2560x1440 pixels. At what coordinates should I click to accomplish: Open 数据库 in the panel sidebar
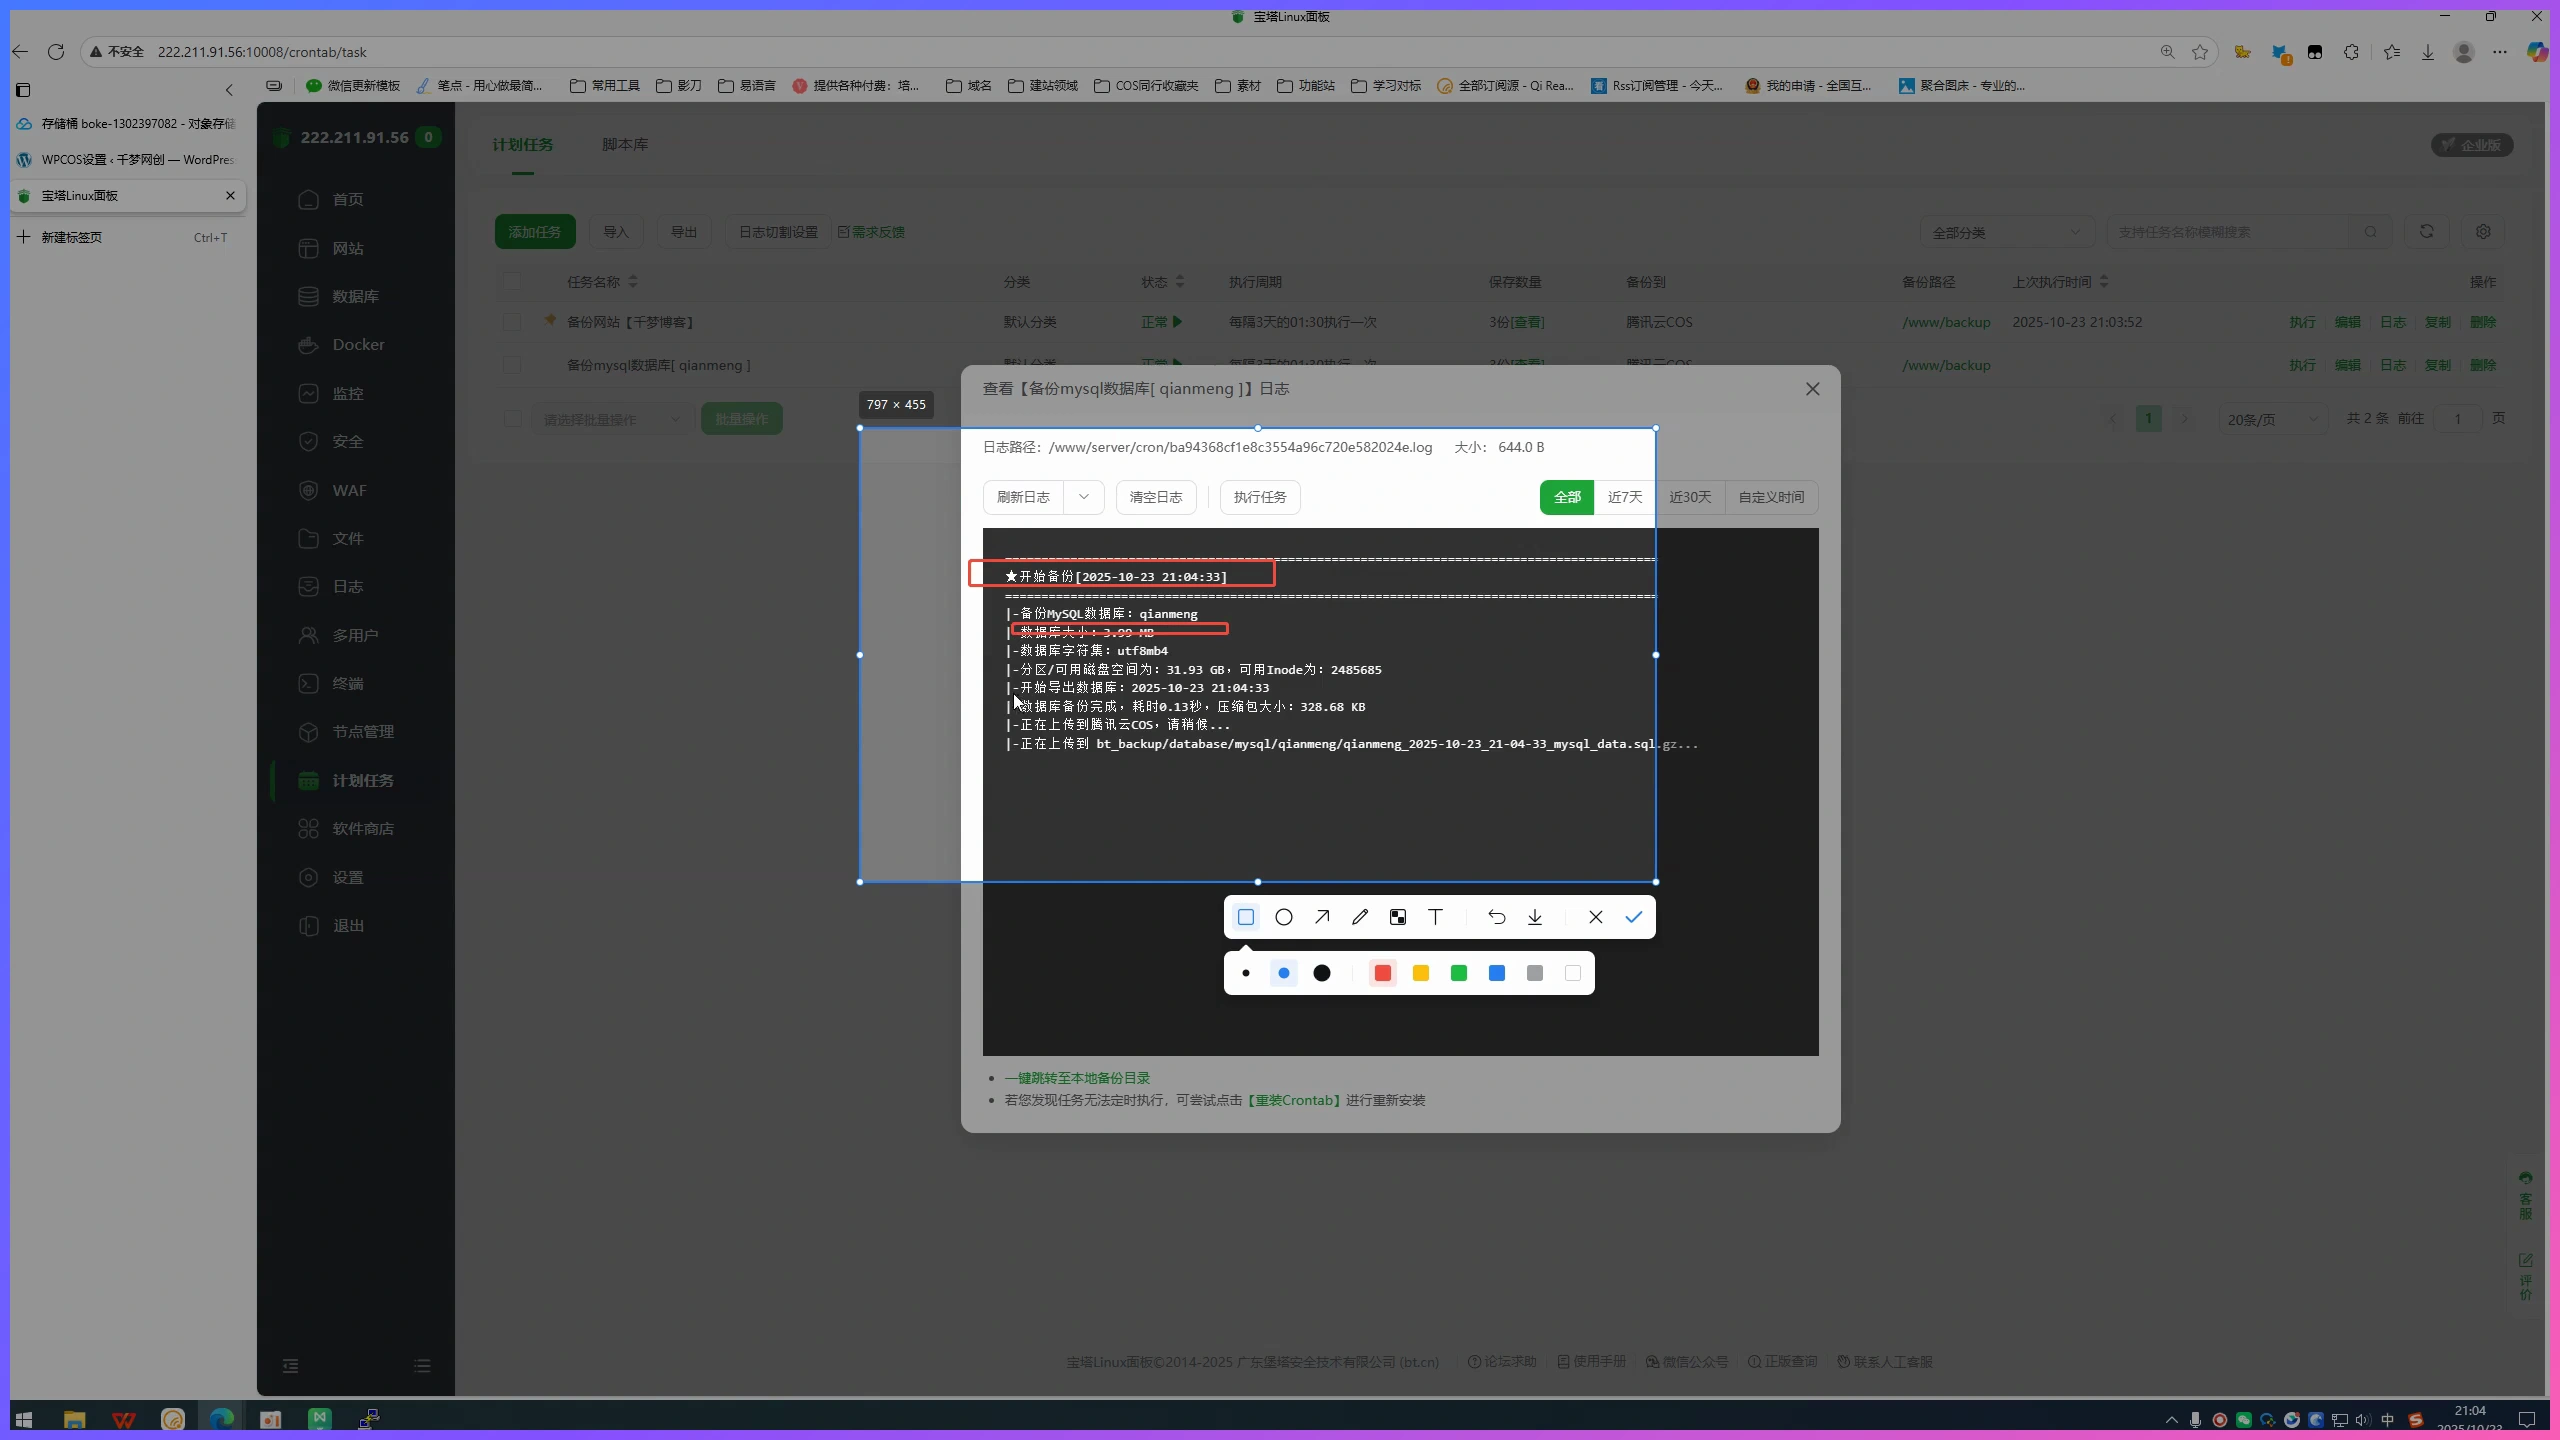tap(355, 296)
